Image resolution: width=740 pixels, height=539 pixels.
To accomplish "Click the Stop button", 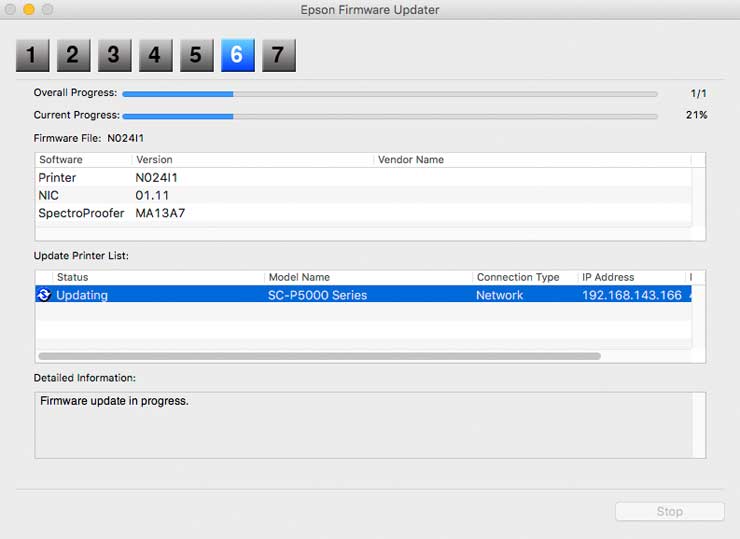I will [x=670, y=512].
